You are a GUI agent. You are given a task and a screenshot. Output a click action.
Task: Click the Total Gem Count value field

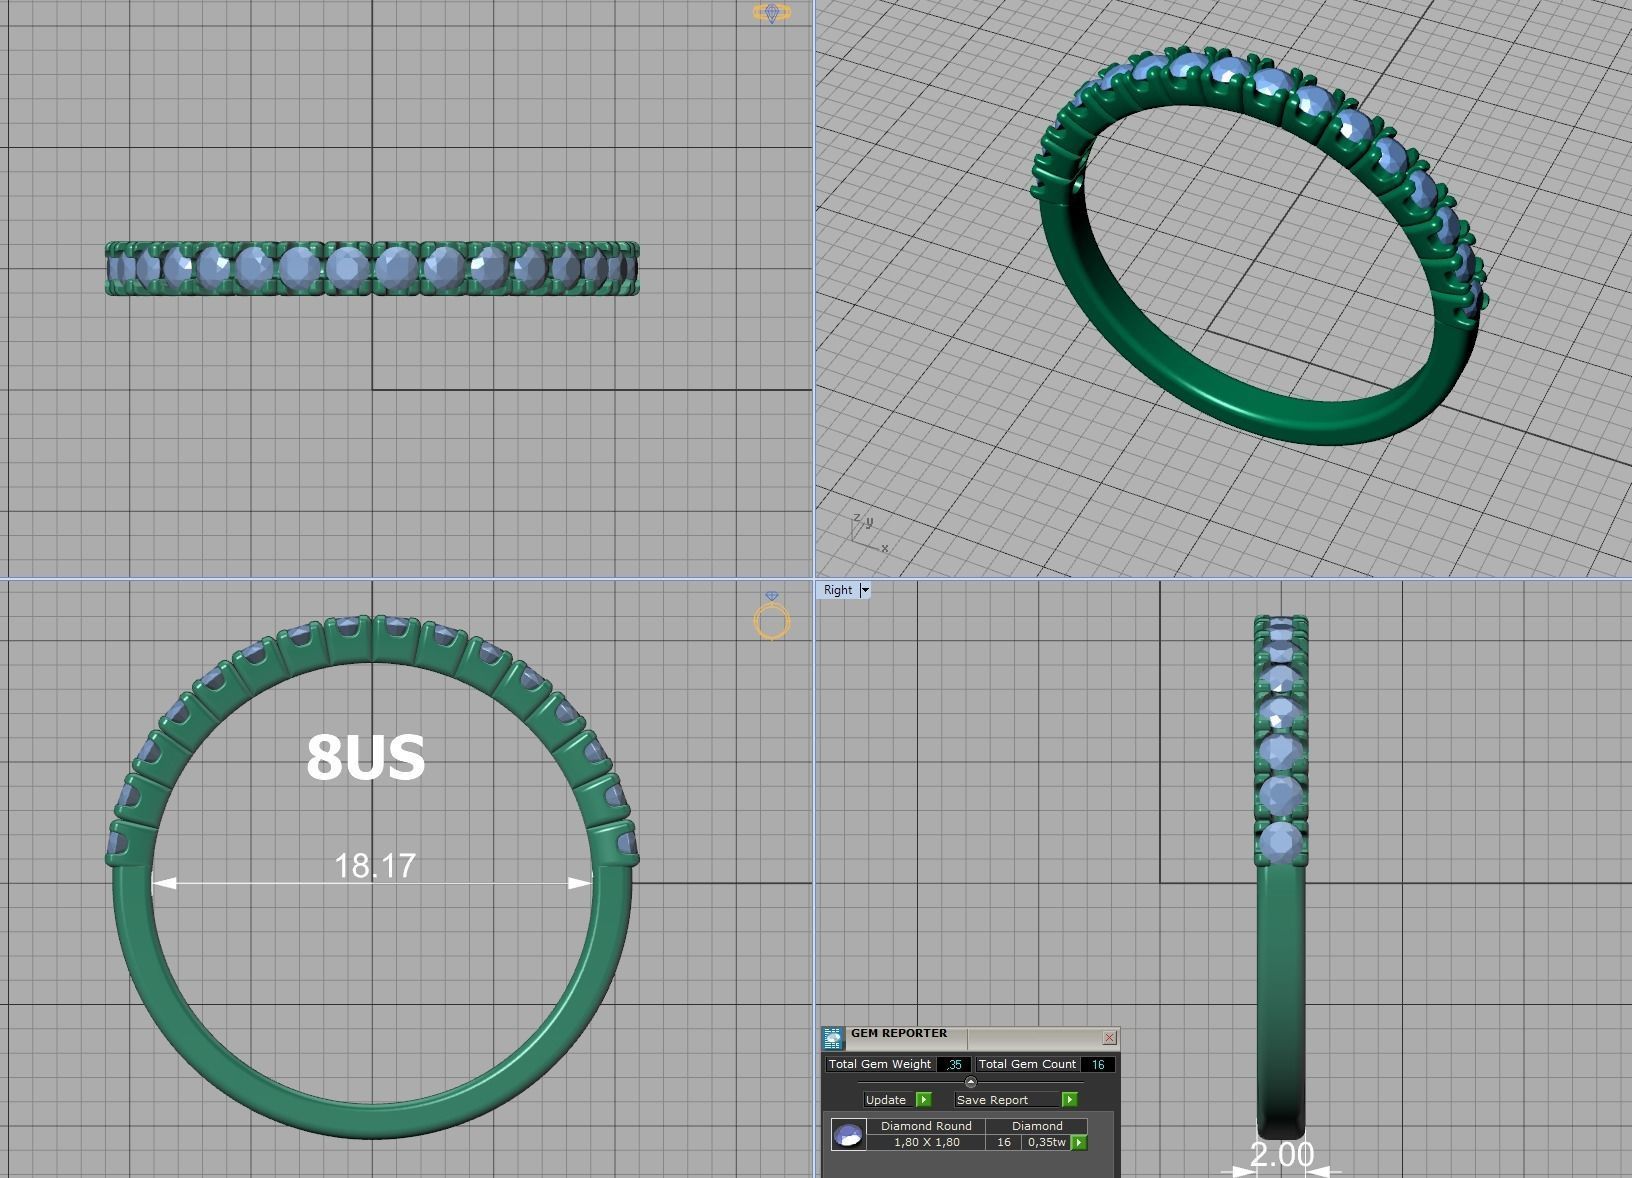1098,1064
